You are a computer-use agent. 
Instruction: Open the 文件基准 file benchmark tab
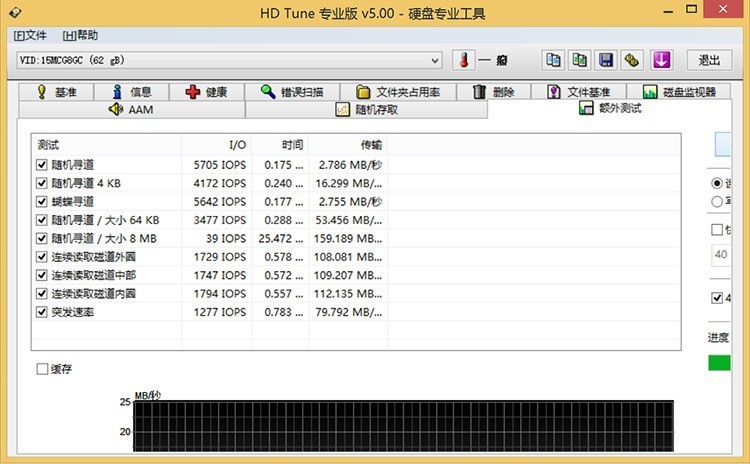[x=579, y=92]
